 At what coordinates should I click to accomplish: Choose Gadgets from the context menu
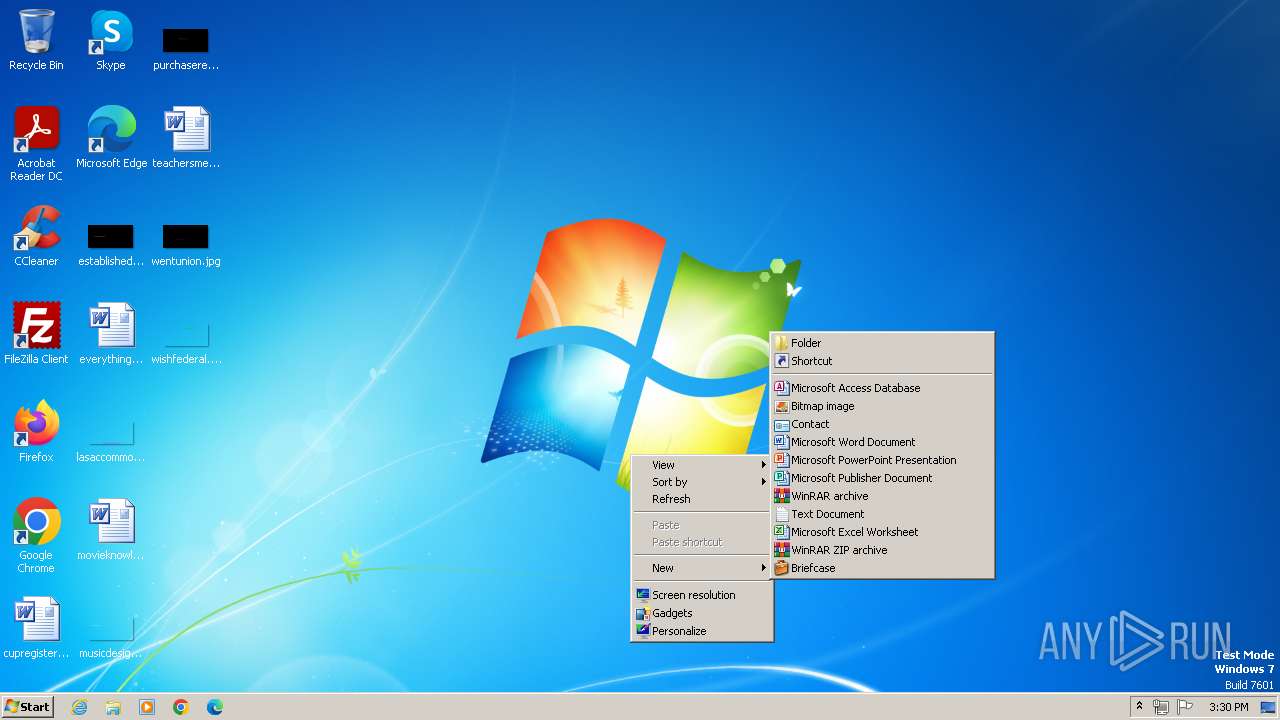(x=702, y=613)
